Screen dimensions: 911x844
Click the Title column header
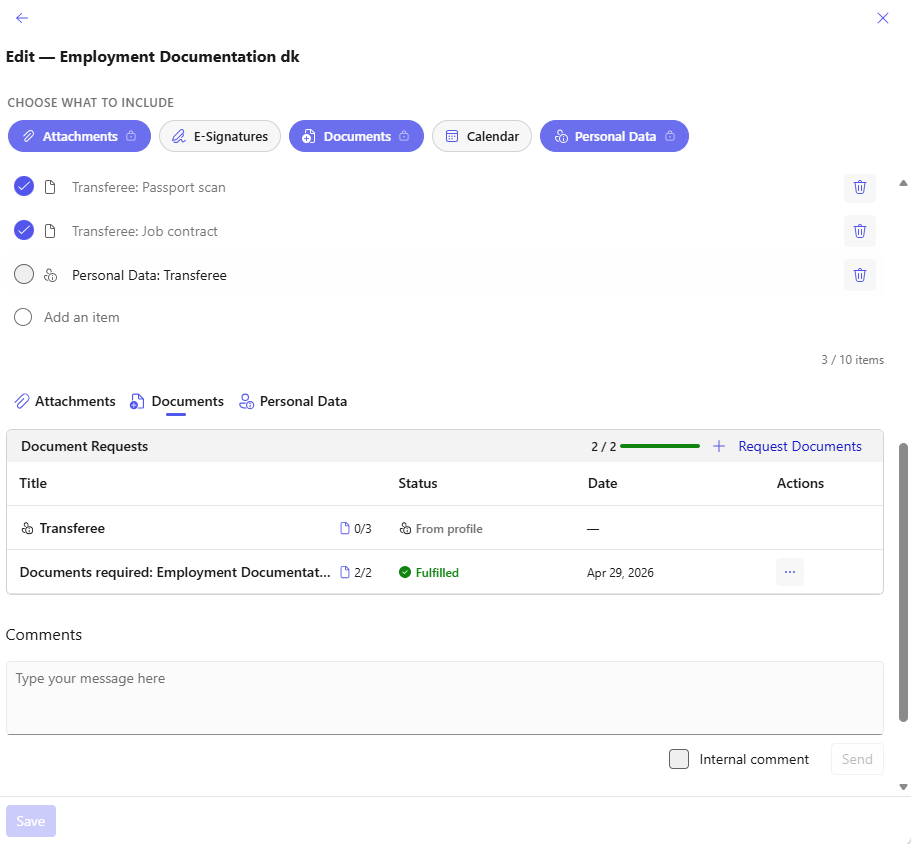(33, 483)
